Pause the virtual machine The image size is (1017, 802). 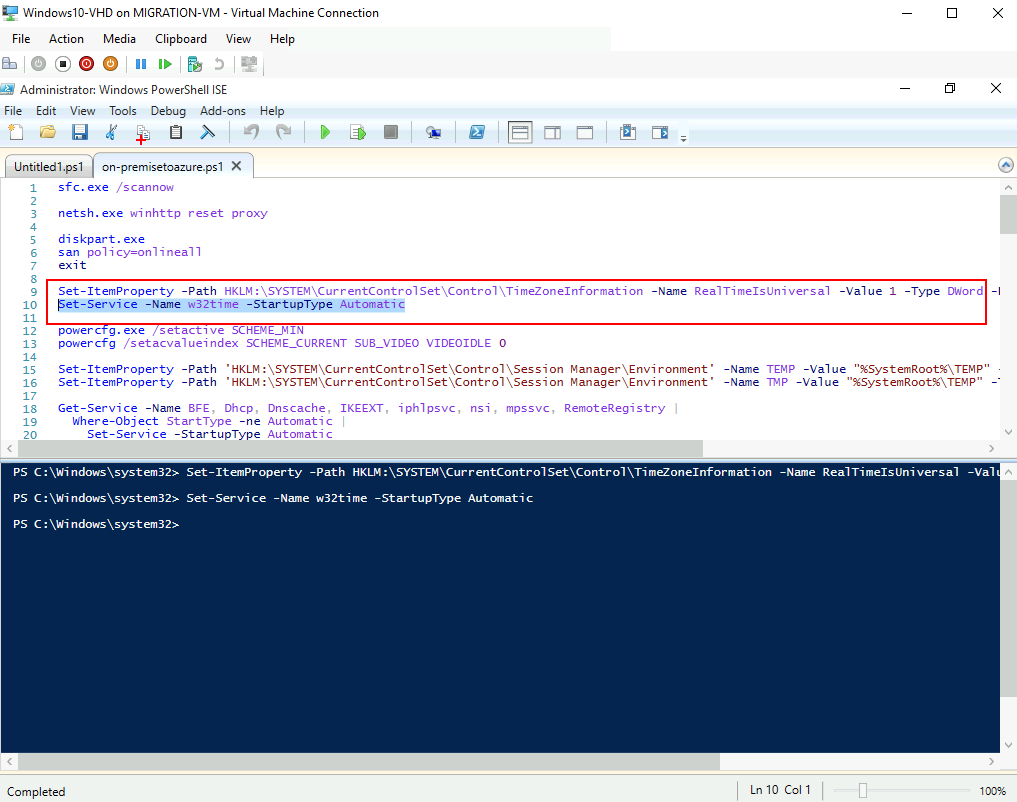(141, 64)
